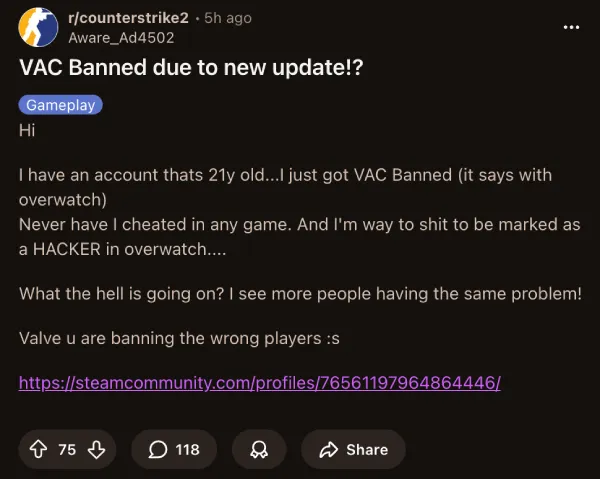Click the 5h ago timestamp
Viewport: 600px width, 479px height.
[x=228, y=18]
